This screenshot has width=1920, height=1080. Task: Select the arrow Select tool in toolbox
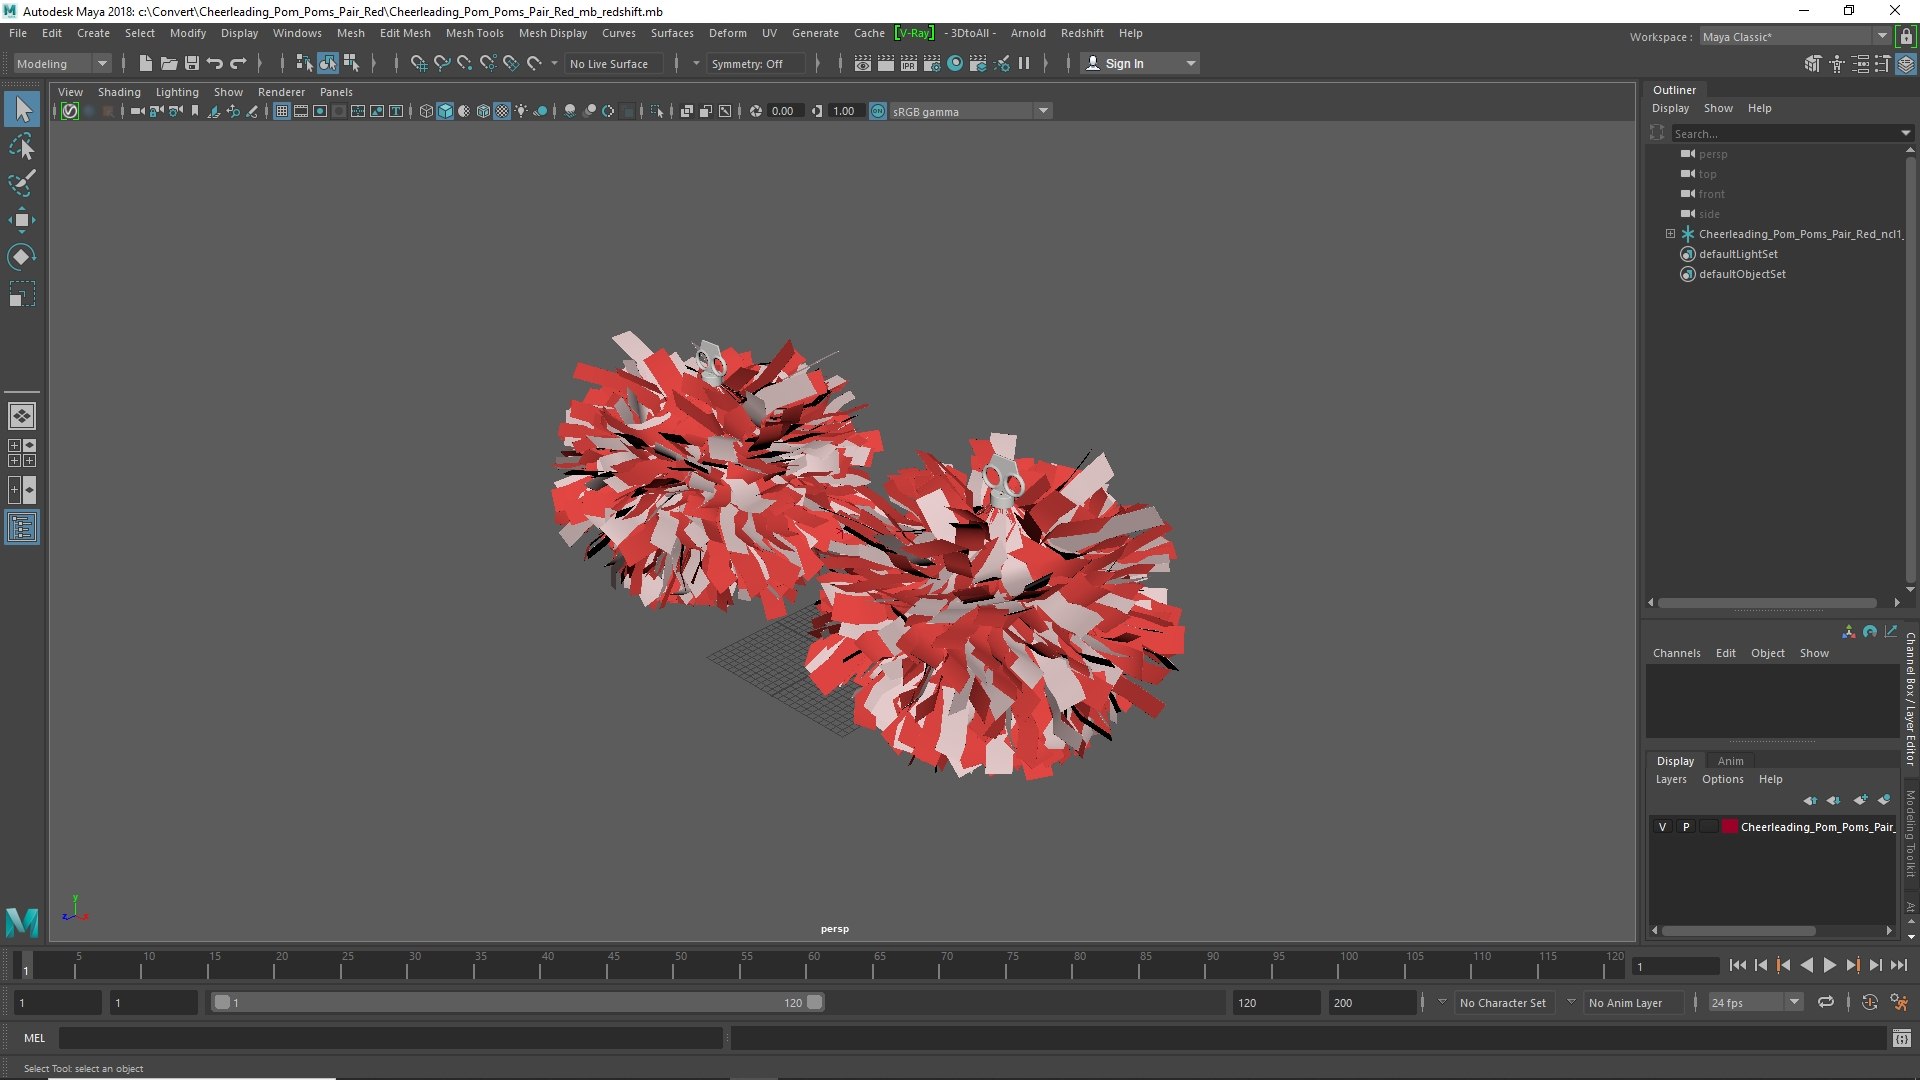click(22, 109)
